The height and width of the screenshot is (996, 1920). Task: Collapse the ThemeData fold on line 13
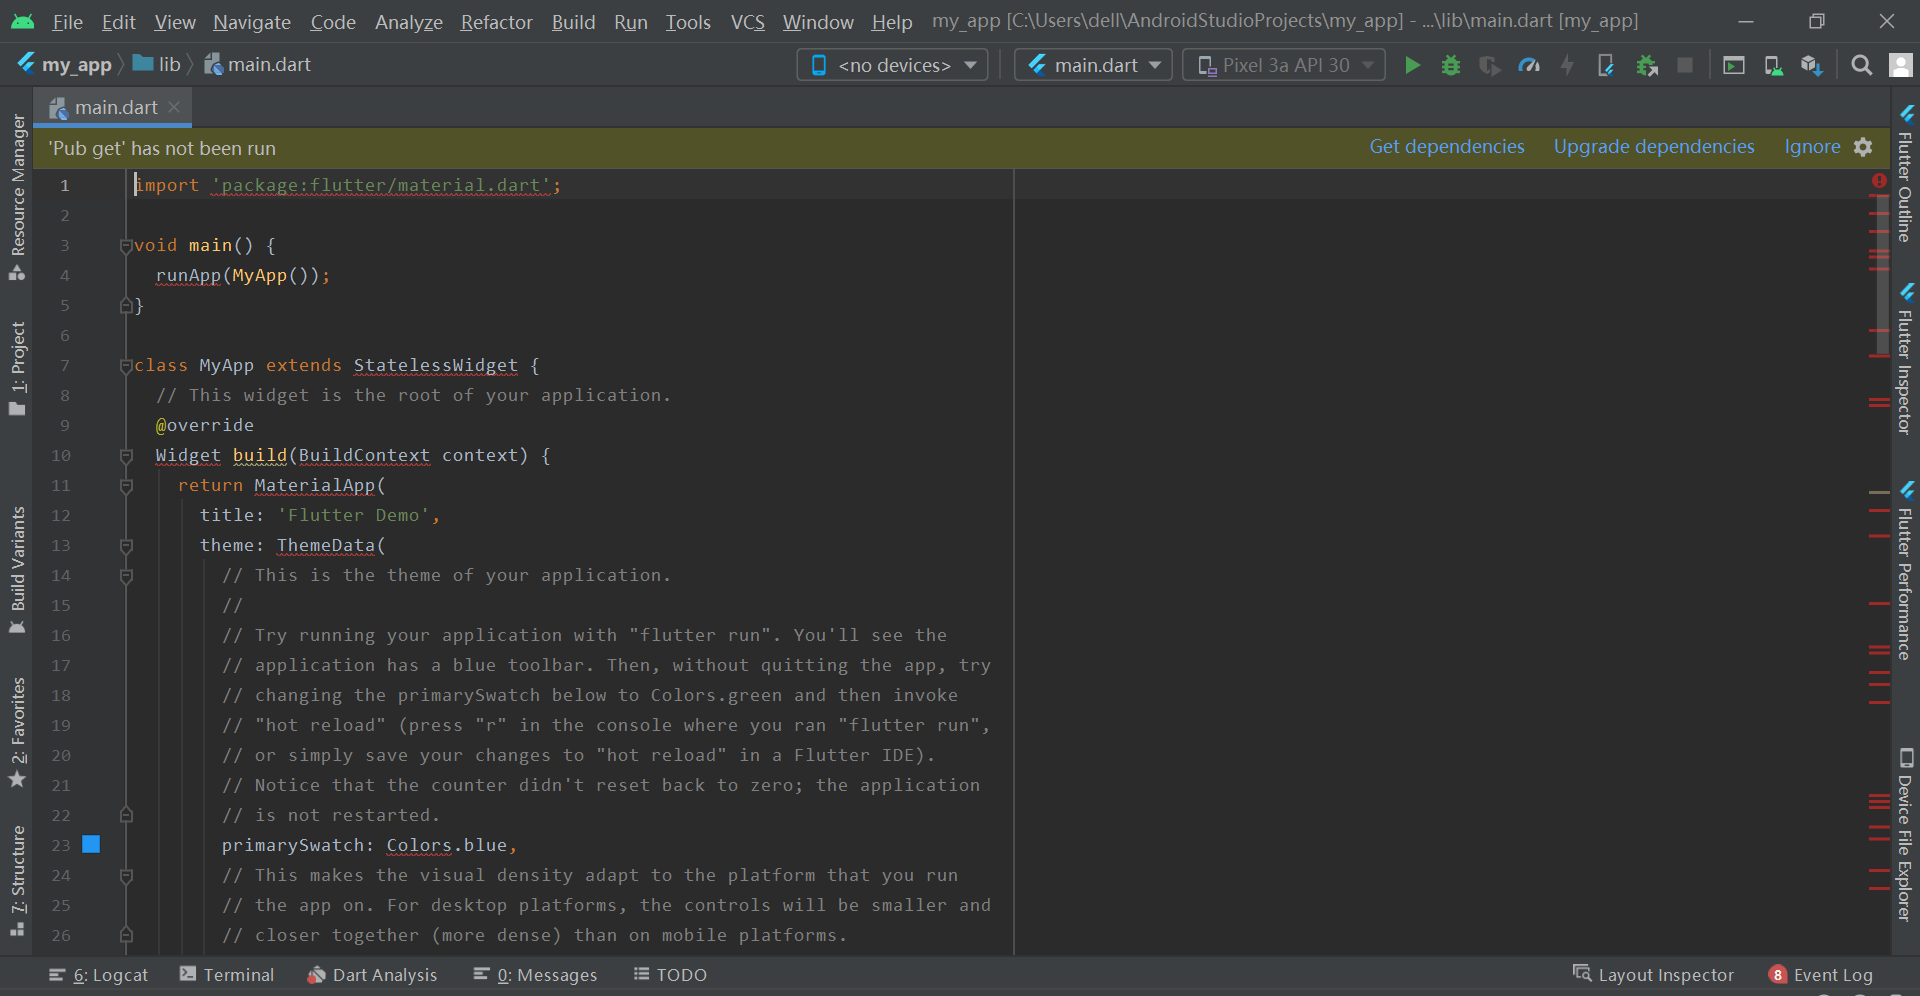pyautogui.click(x=126, y=545)
